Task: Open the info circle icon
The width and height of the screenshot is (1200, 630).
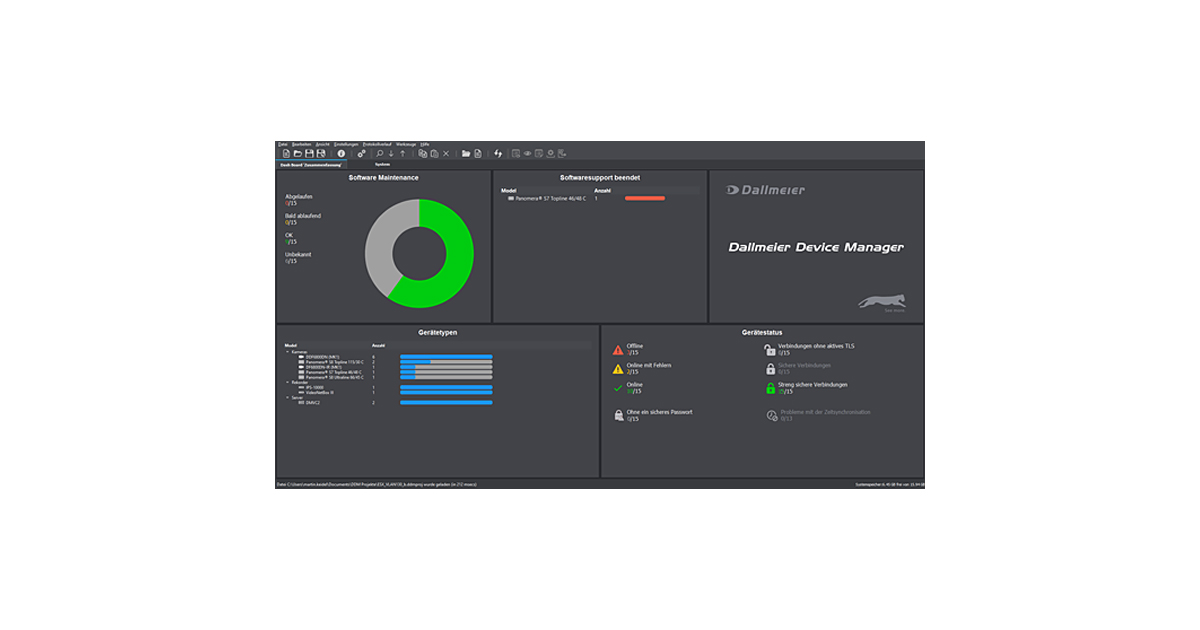Action: pos(340,153)
